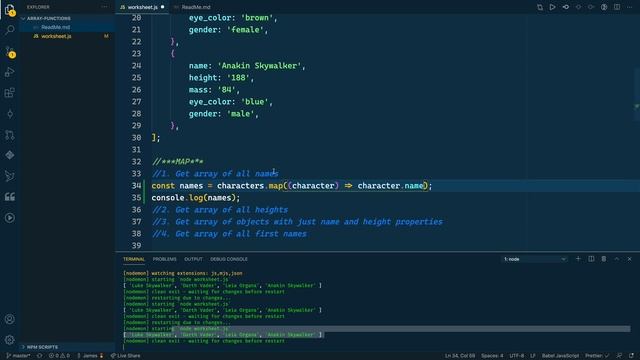Image resolution: width=640 pixels, height=360 pixels.
Task: Open the '1: node' terminal selector dropdown
Action: pyautogui.click(x=535, y=259)
